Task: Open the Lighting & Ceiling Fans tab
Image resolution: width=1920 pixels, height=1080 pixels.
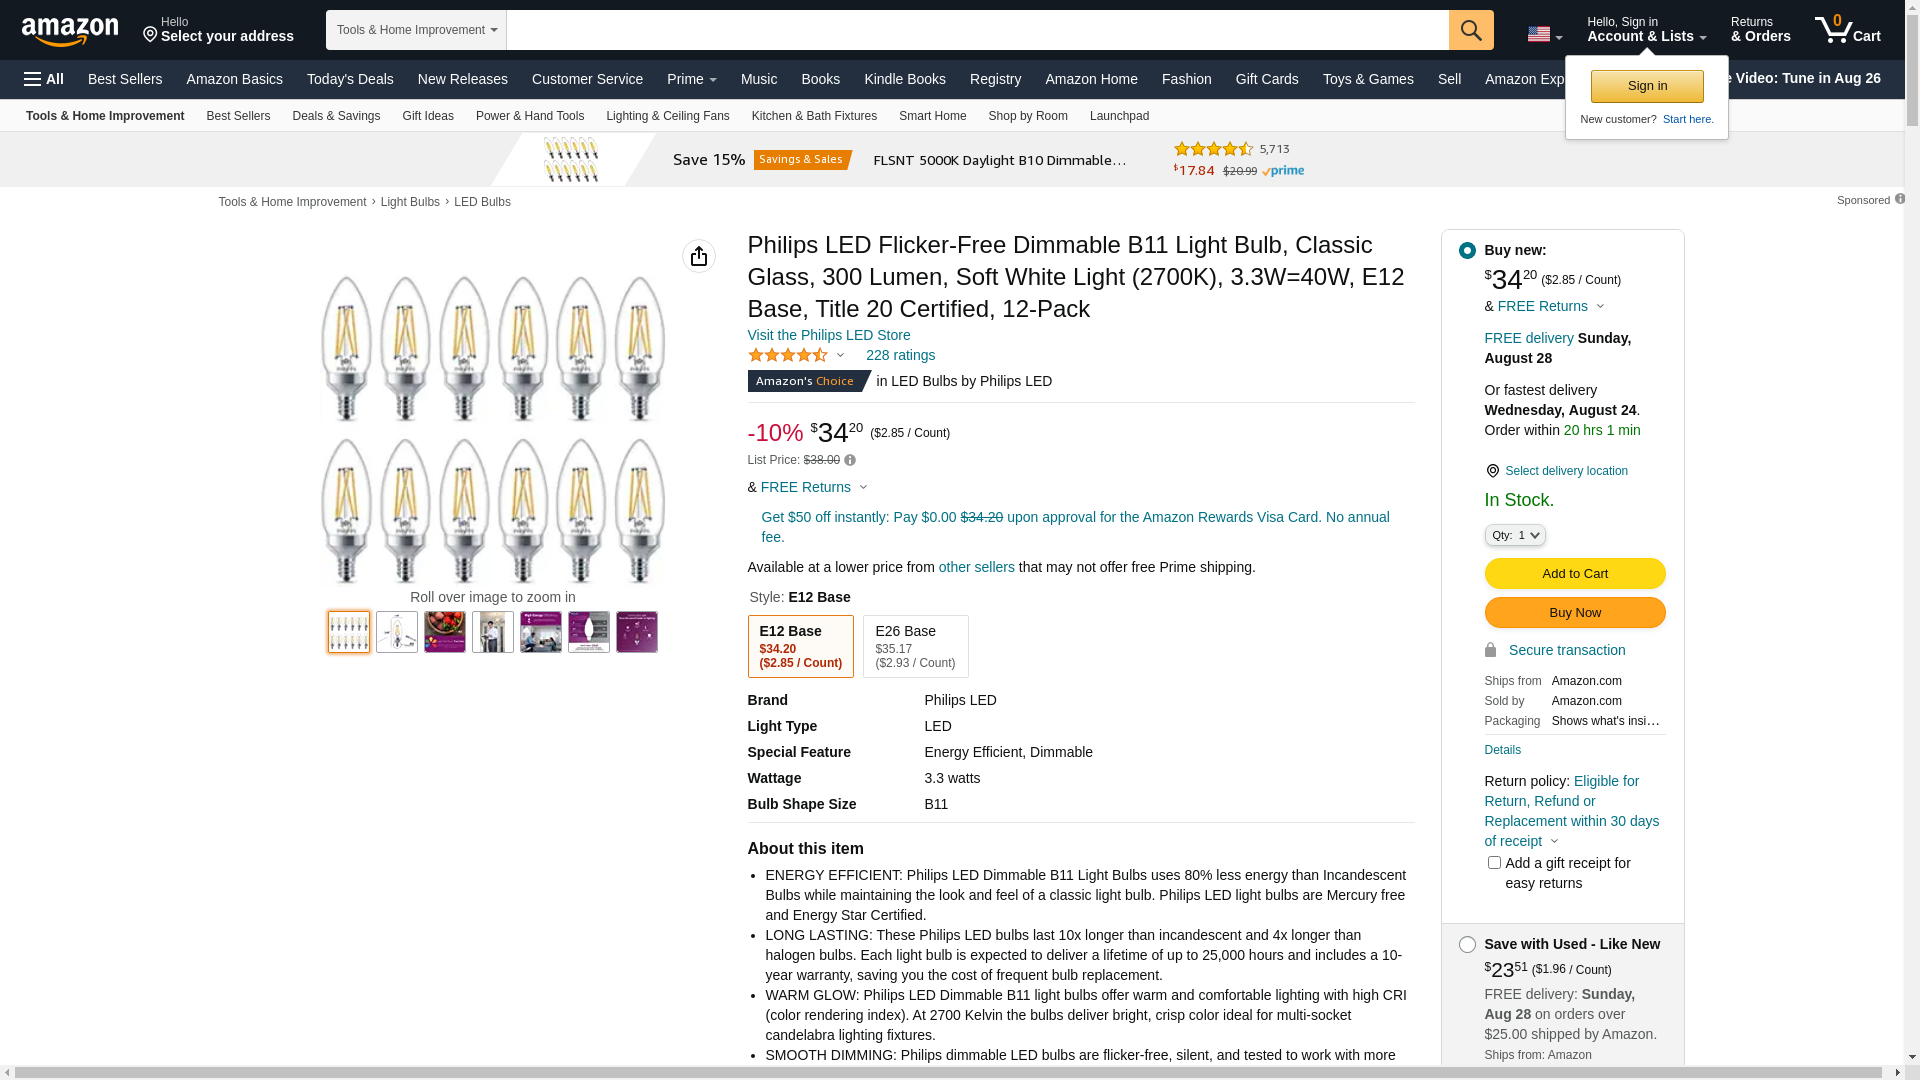Action: tap(667, 116)
